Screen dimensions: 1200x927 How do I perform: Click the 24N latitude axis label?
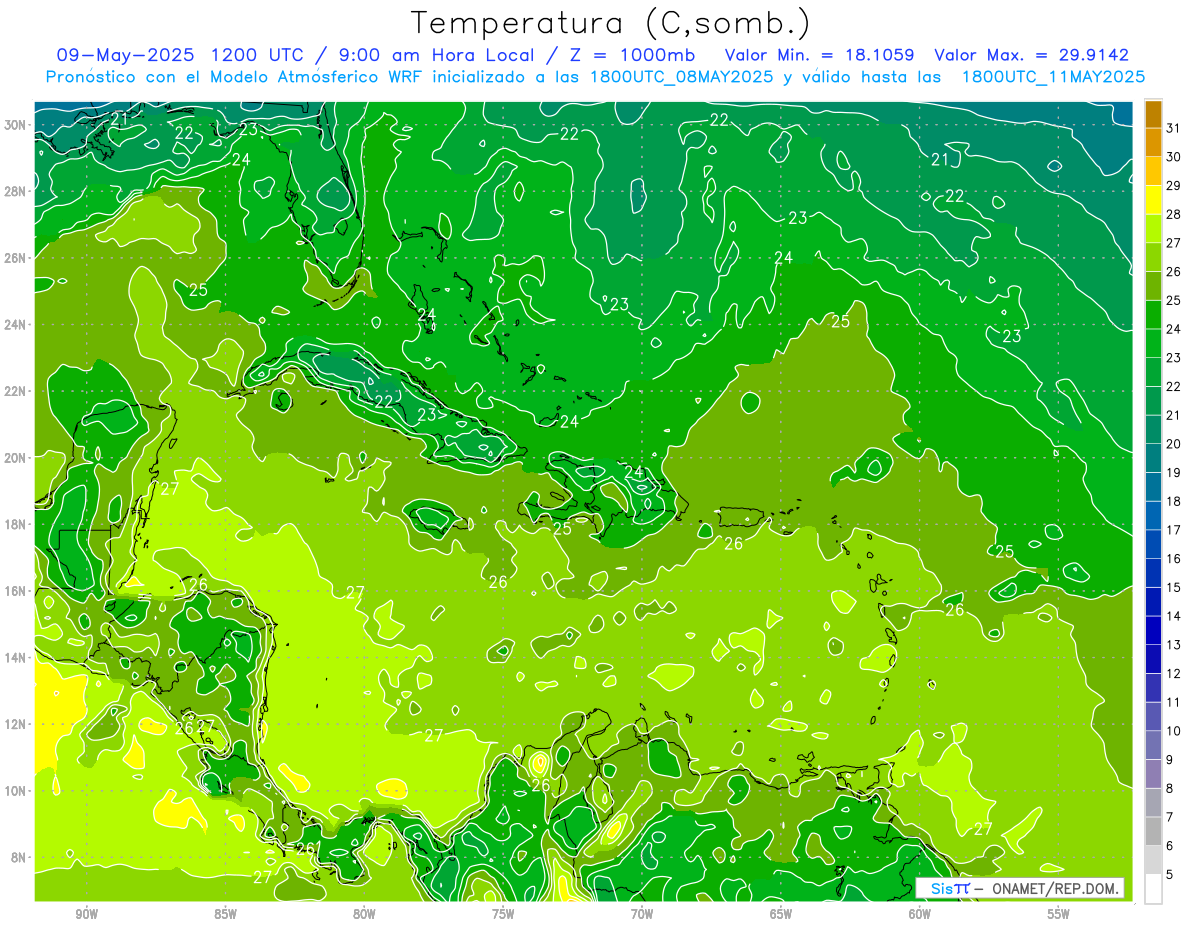click(16, 325)
